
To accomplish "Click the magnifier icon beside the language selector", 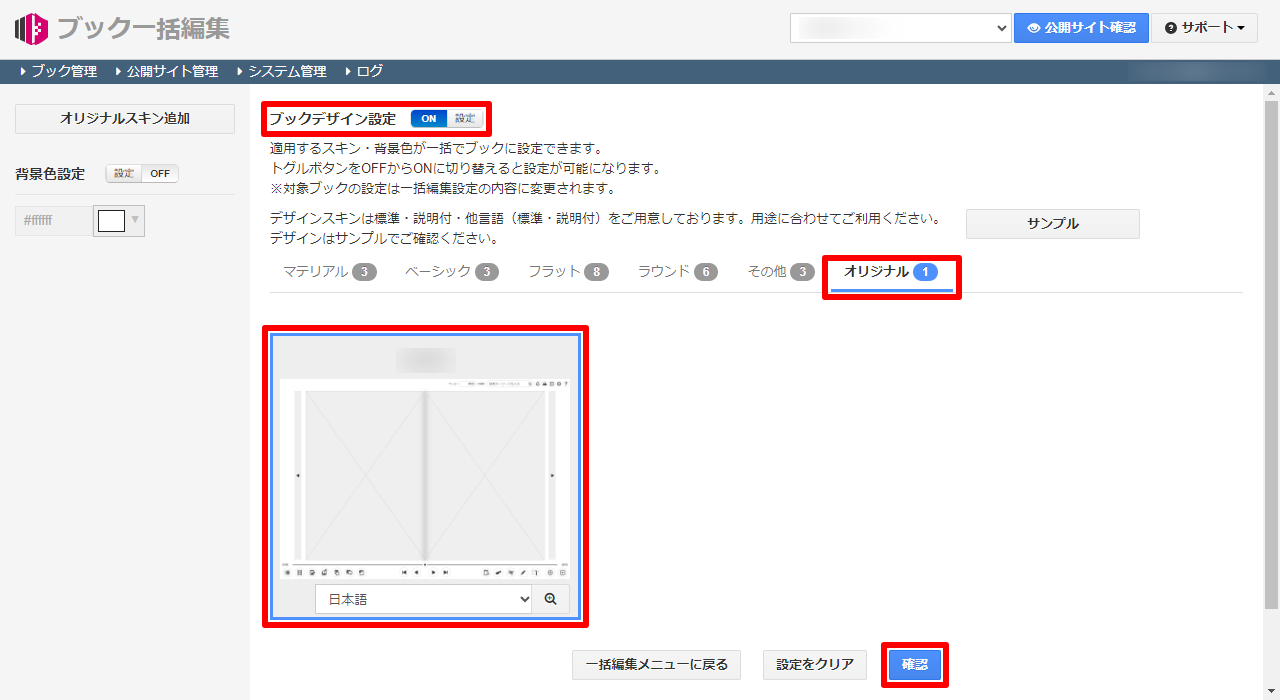I will pos(550,598).
